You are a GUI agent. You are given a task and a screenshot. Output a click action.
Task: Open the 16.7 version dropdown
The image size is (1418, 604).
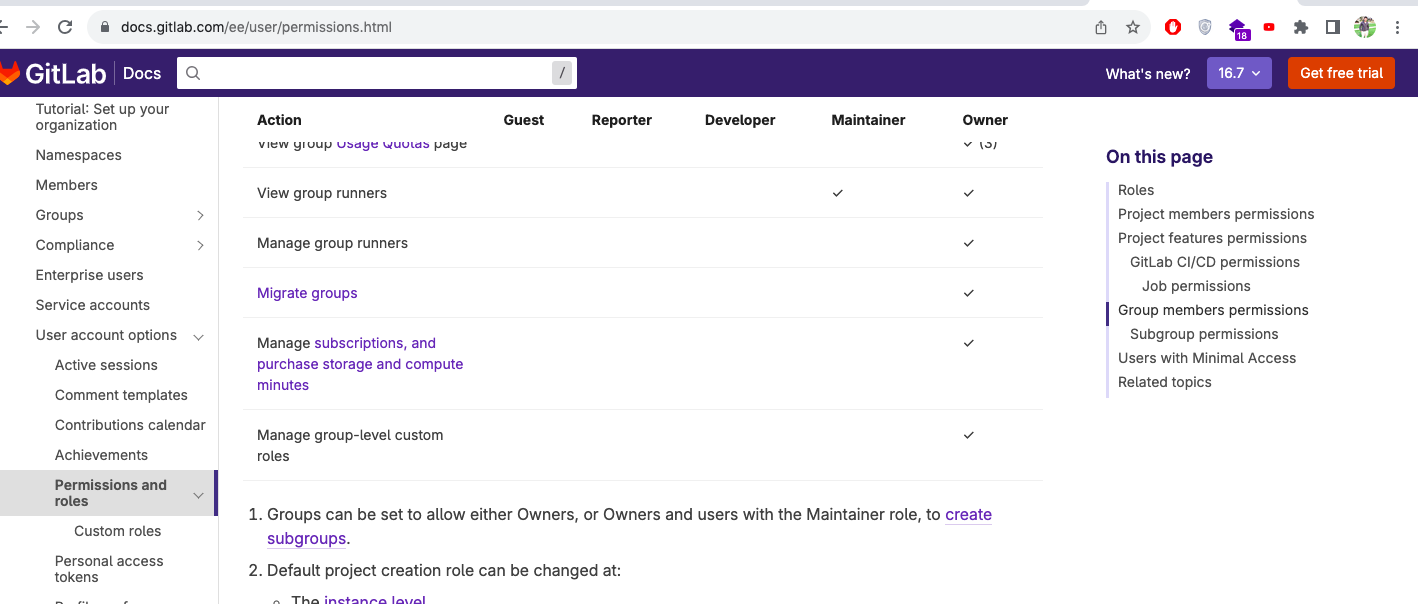pos(1239,73)
